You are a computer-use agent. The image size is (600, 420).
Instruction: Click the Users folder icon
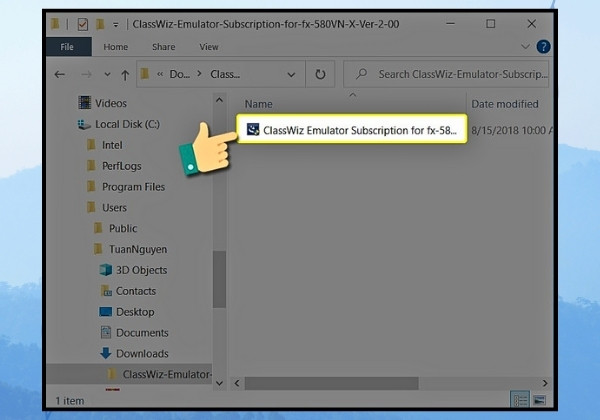pos(91,207)
